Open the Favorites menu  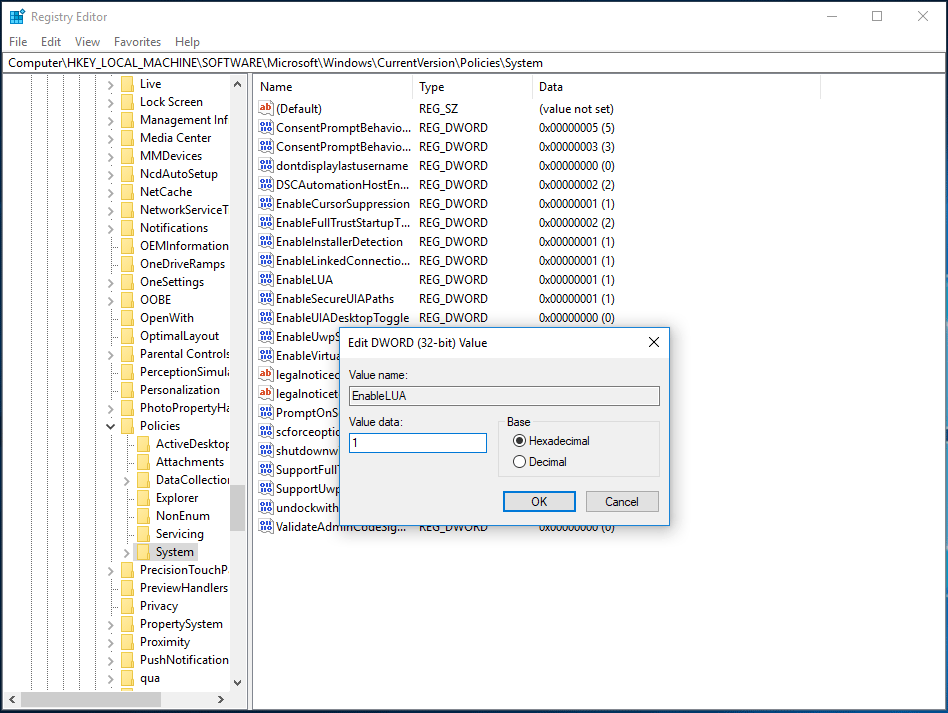pos(137,42)
